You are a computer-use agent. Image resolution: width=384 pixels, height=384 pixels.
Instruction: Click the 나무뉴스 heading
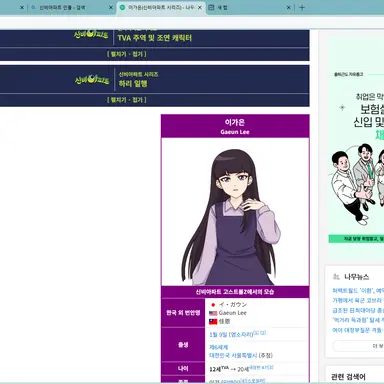coord(356,277)
